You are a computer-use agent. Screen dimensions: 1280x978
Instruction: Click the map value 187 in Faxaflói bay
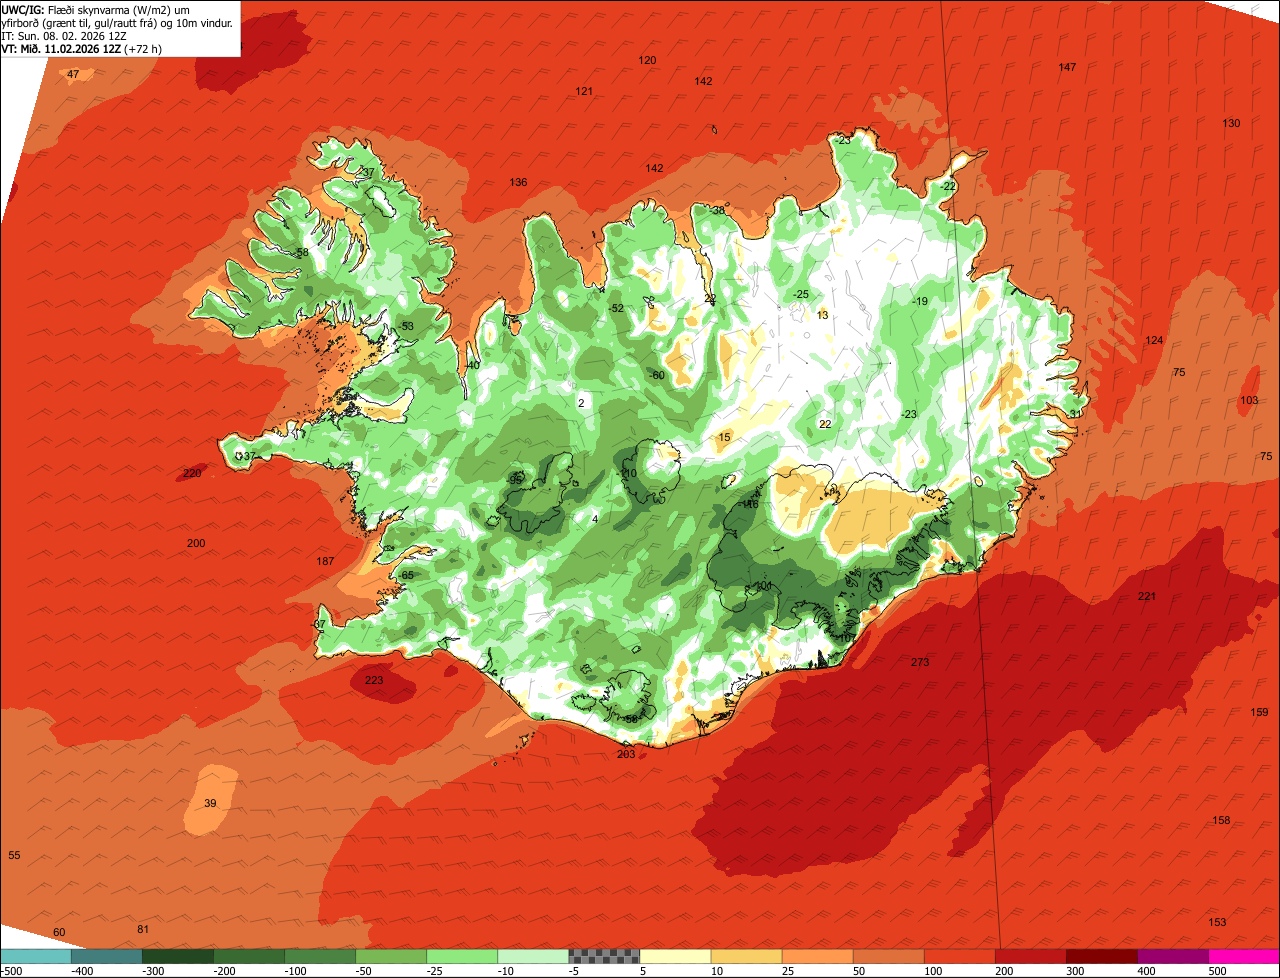pyautogui.click(x=325, y=561)
